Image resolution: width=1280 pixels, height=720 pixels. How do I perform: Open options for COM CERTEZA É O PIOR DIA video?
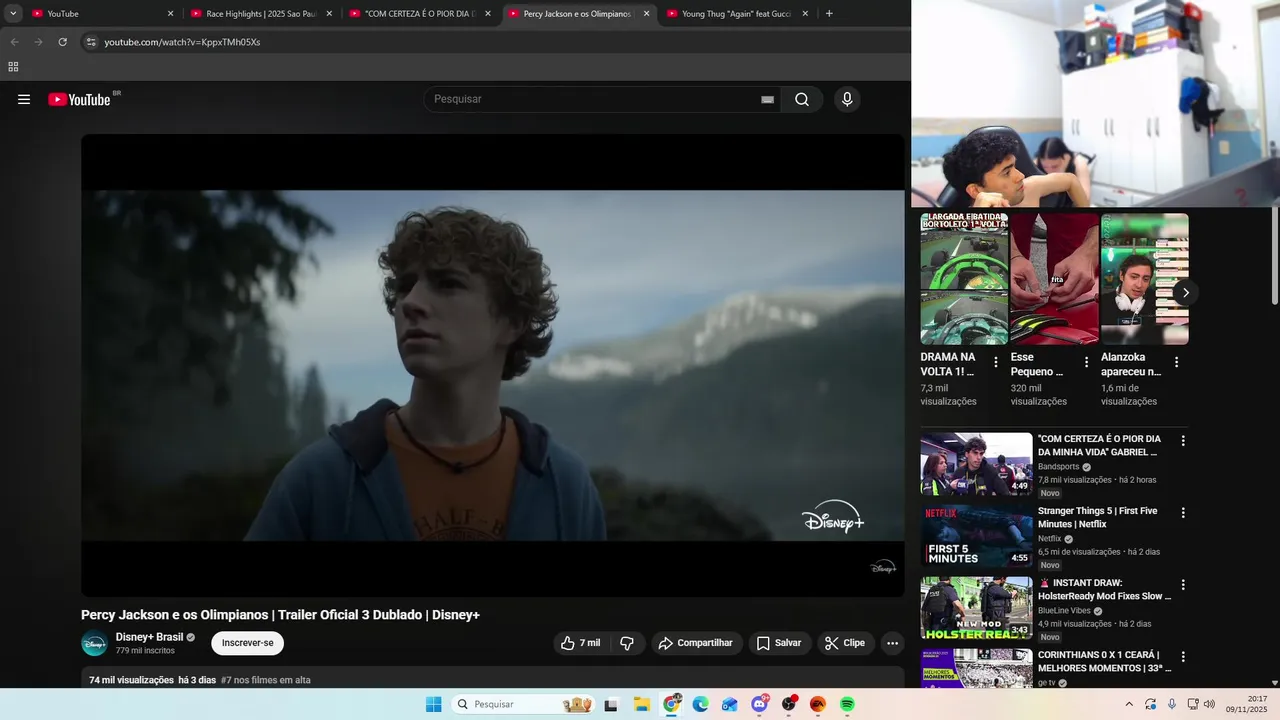coord(1183,441)
